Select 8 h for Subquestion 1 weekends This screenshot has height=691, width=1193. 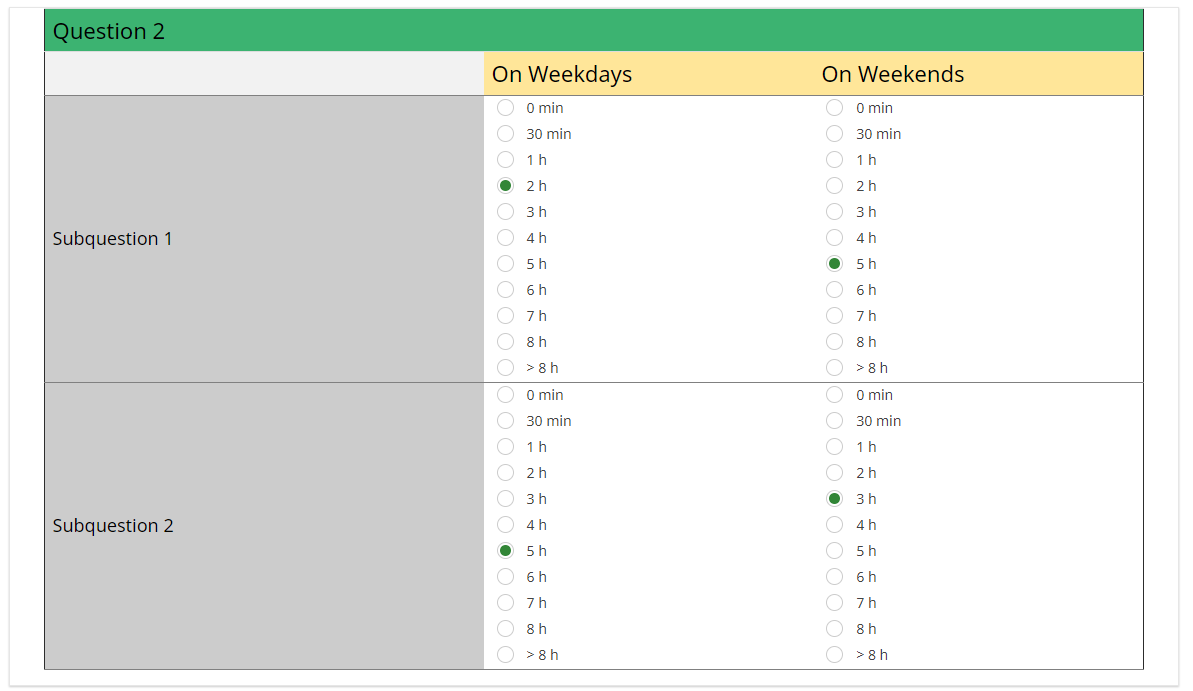point(835,342)
